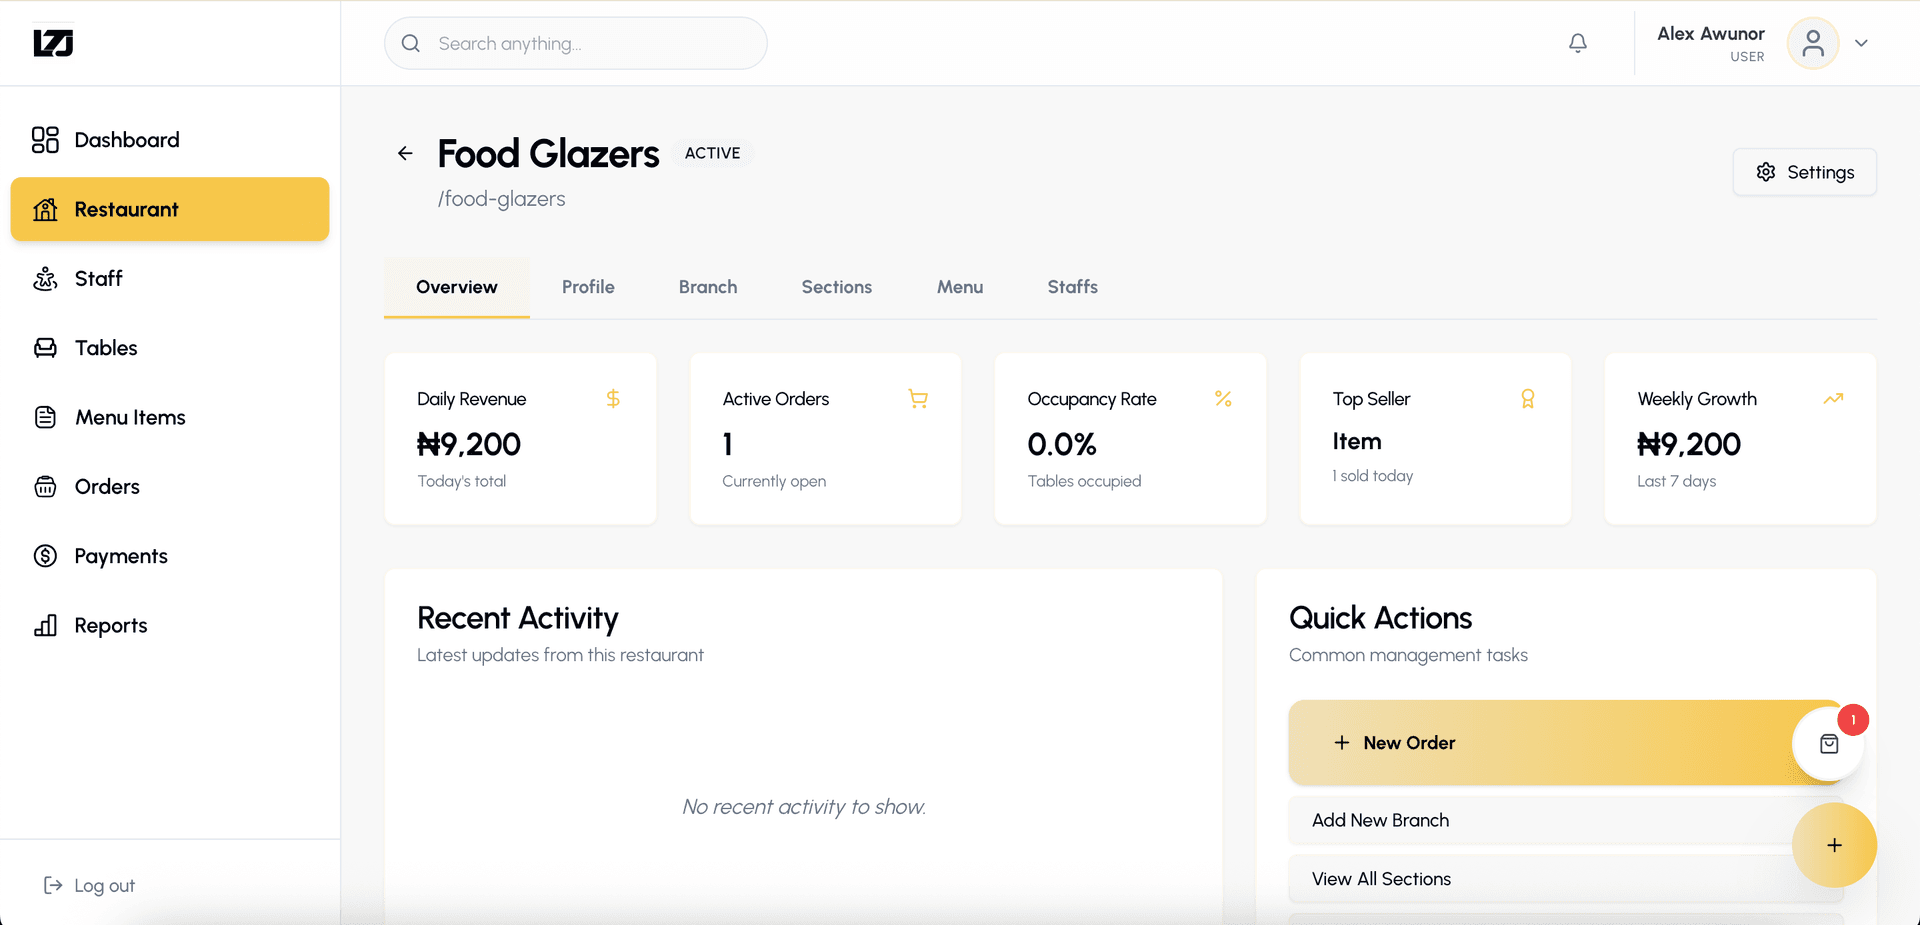The width and height of the screenshot is (1920, 925).
Task: Open the Staffs tab
Action: (1071, 287)
